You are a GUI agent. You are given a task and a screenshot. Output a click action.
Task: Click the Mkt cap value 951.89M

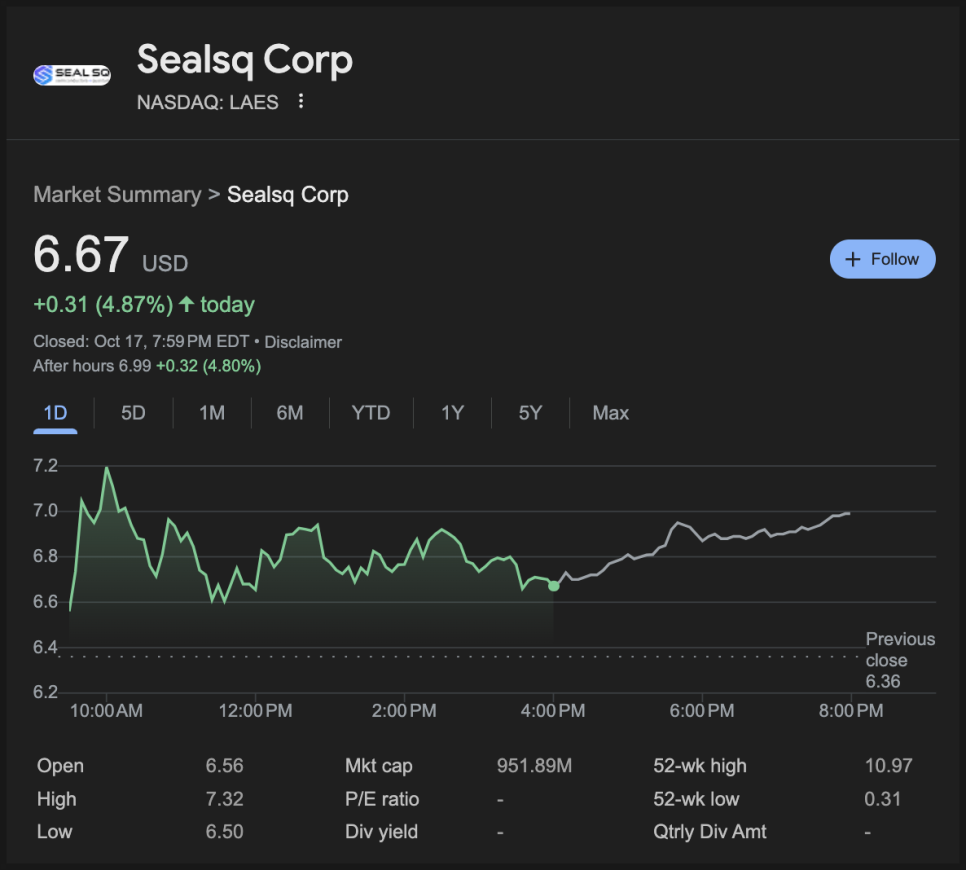coord(534,766)
